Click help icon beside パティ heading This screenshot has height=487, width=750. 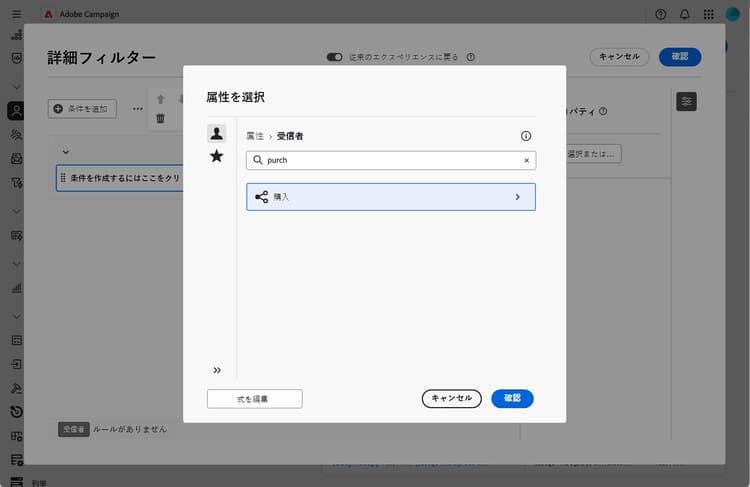coord(603,111)
